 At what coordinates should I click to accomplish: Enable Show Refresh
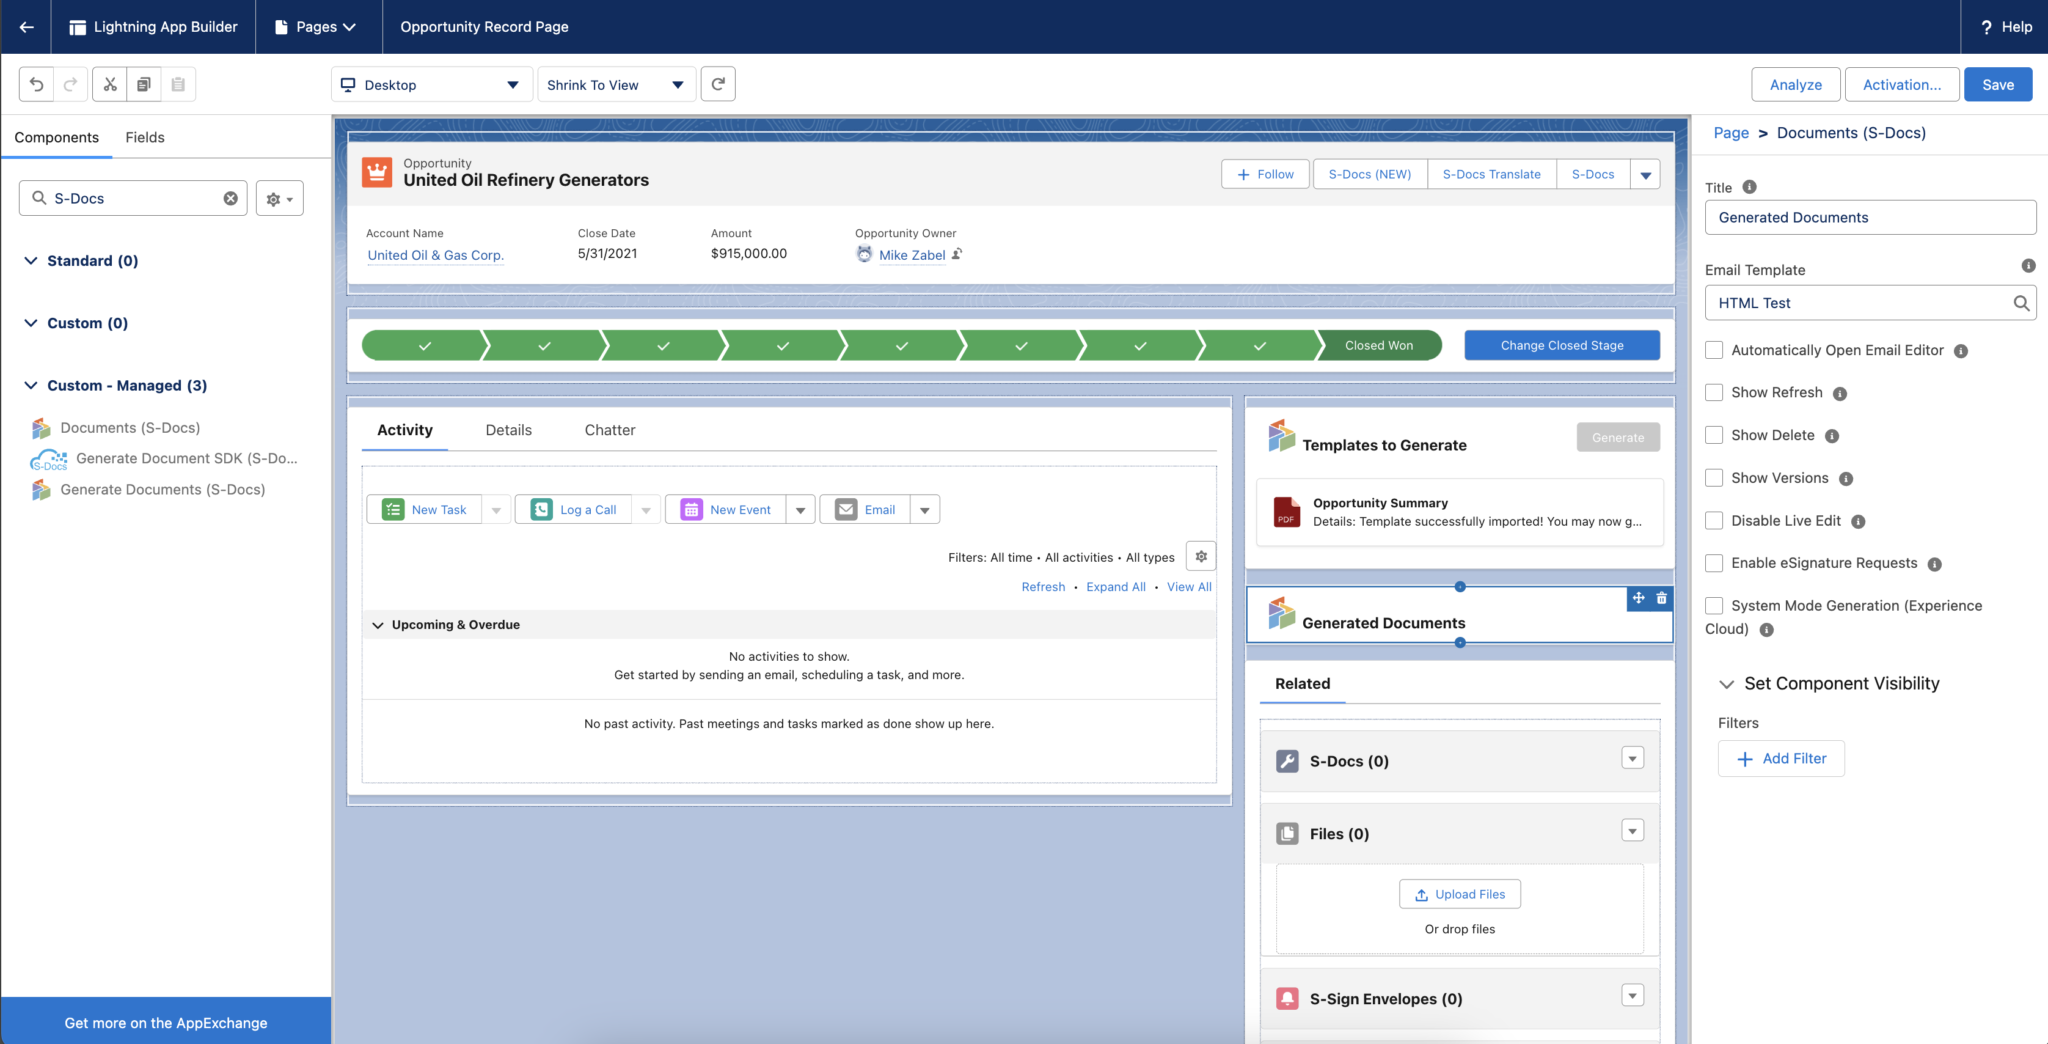tap(1713, 392)
